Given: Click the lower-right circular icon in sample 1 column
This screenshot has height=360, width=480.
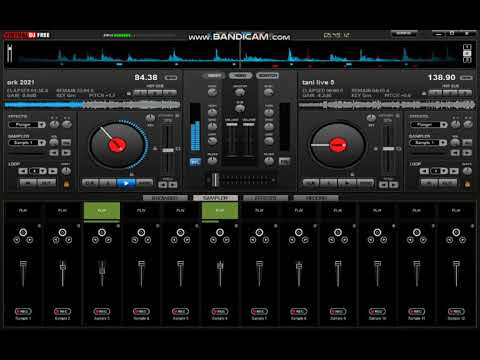Looking at the screenshot, I should 29,240.
